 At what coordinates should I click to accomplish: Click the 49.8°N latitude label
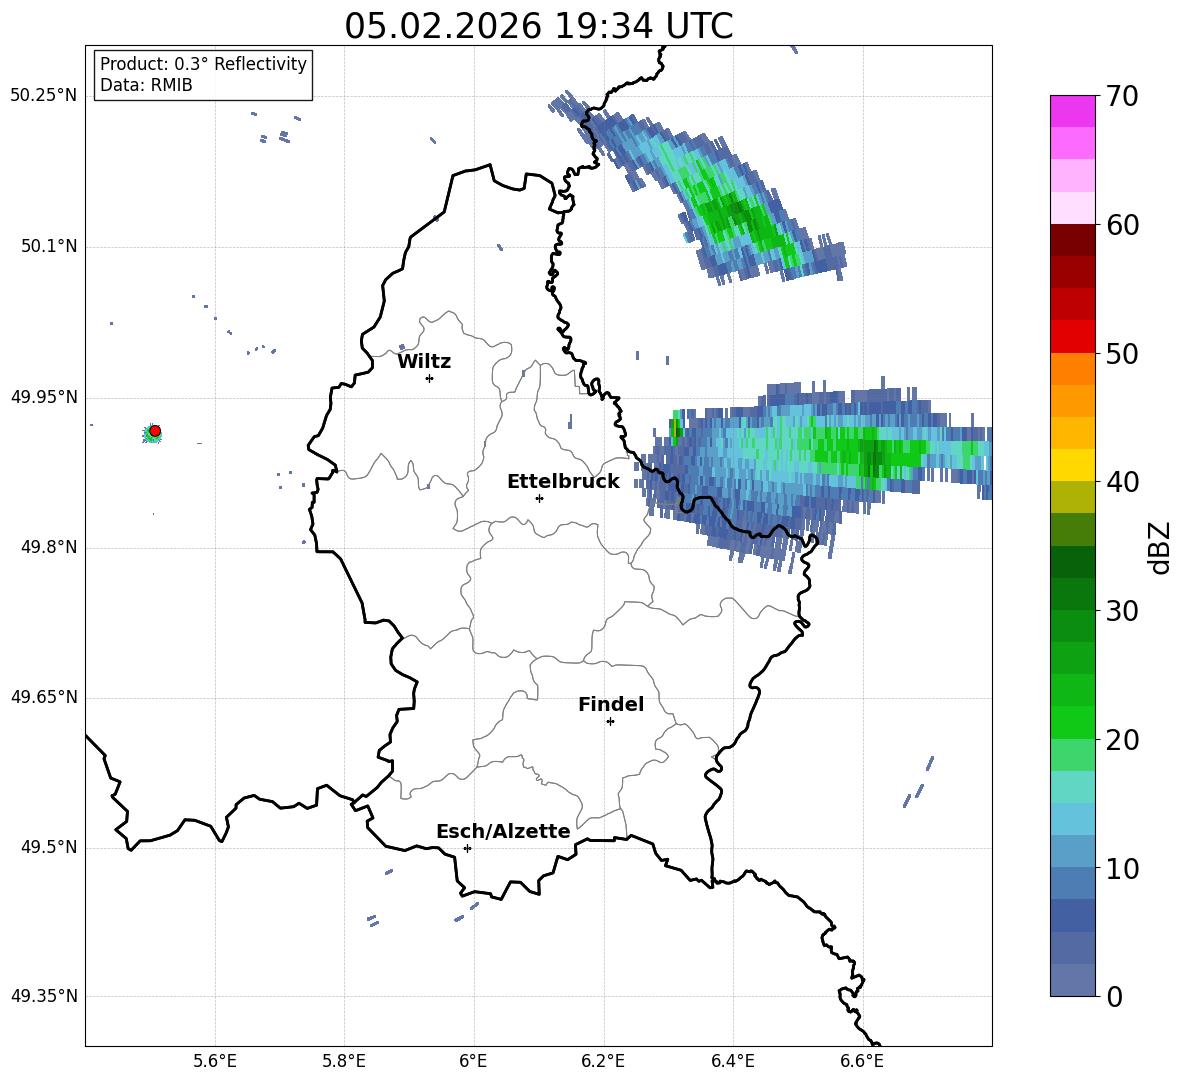49,547
